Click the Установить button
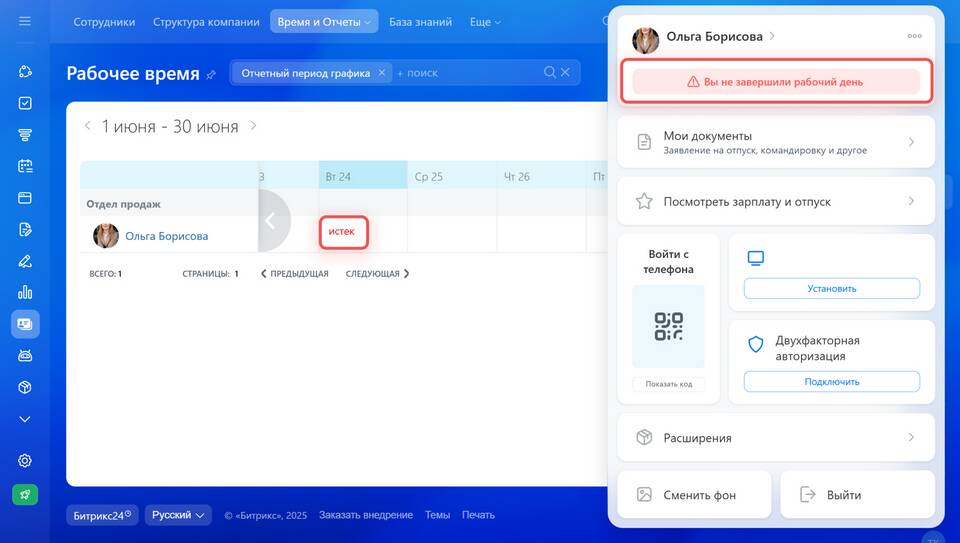The height and width of the screenshot is (543, 960). tap(831, 288)
